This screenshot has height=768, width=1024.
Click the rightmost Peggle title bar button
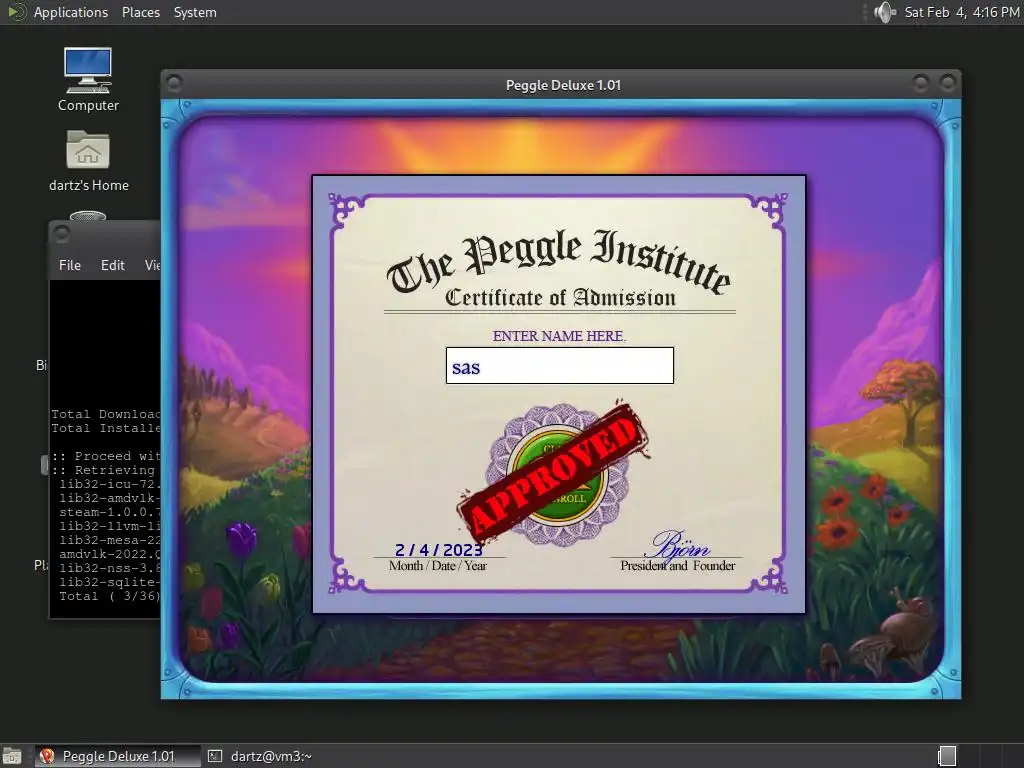948,83
